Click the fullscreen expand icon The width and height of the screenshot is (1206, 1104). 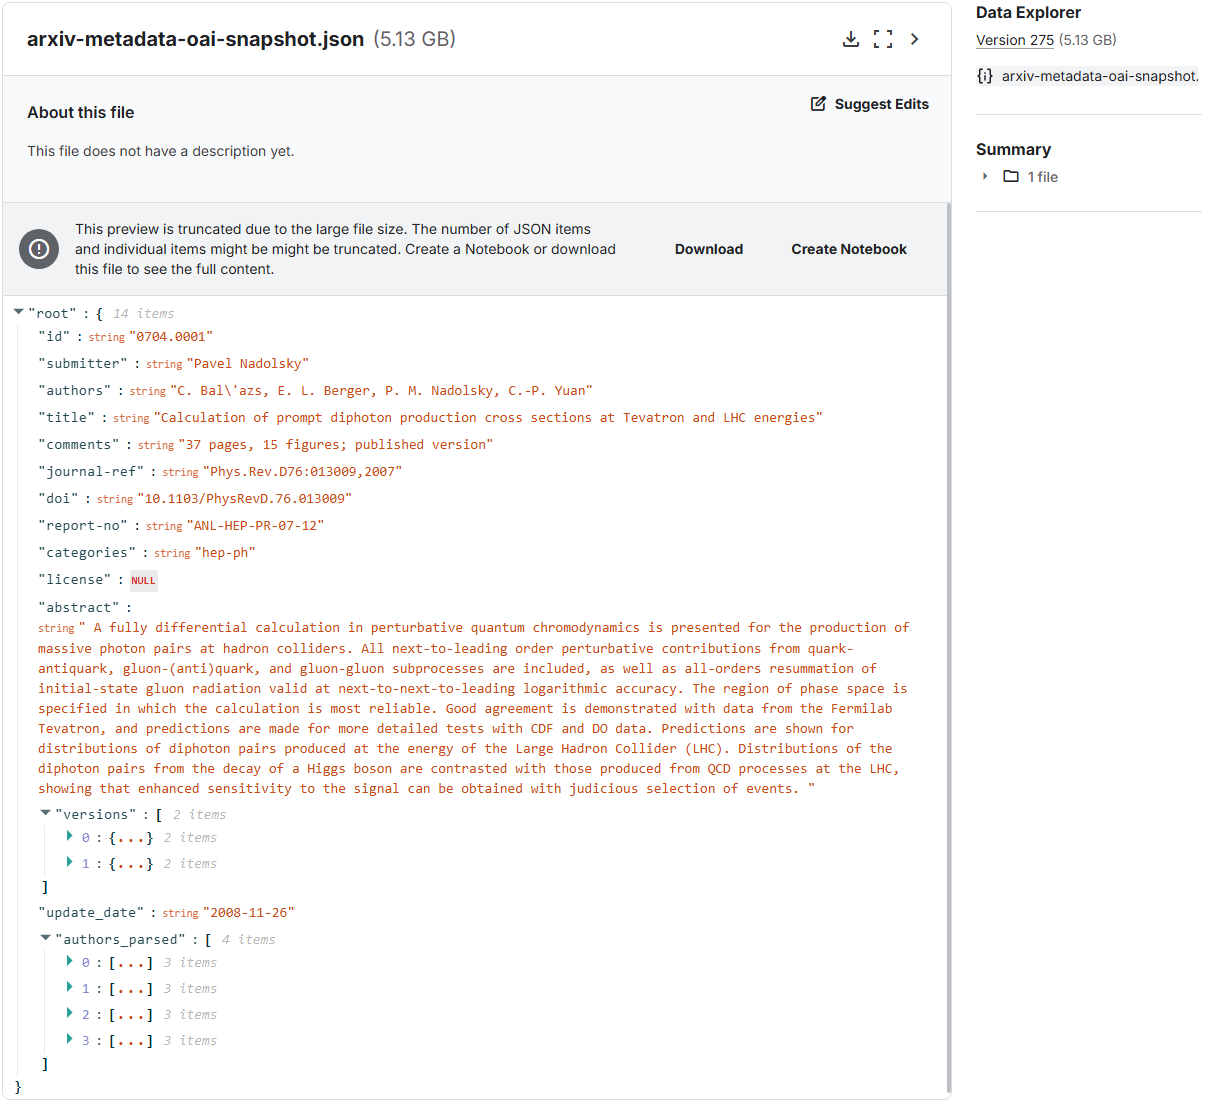(883, 39)
